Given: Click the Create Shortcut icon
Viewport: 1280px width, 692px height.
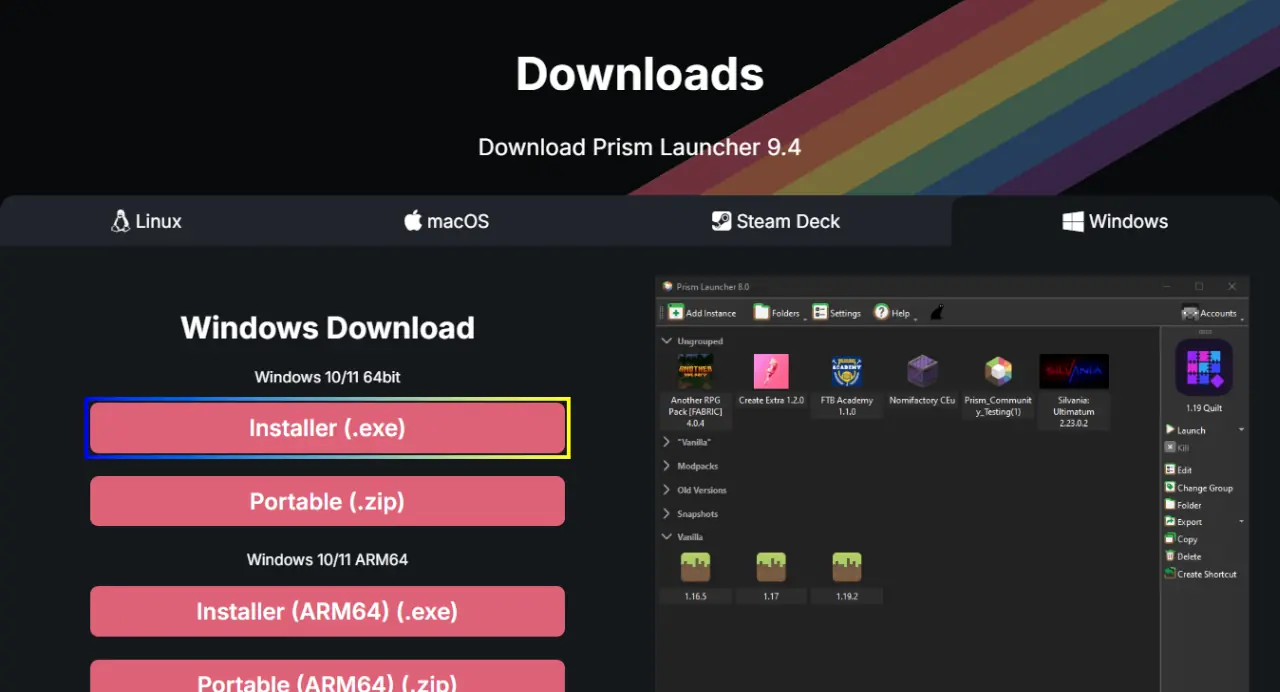Looking at the screenshot, I should pyautogui.click(x=1170, y=574).
